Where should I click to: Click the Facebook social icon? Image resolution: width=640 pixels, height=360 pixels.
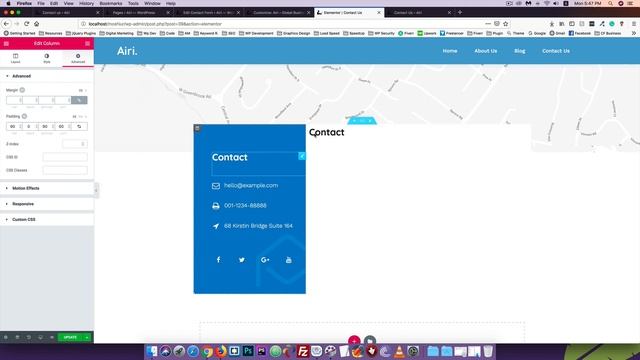(x=218, y=260)
